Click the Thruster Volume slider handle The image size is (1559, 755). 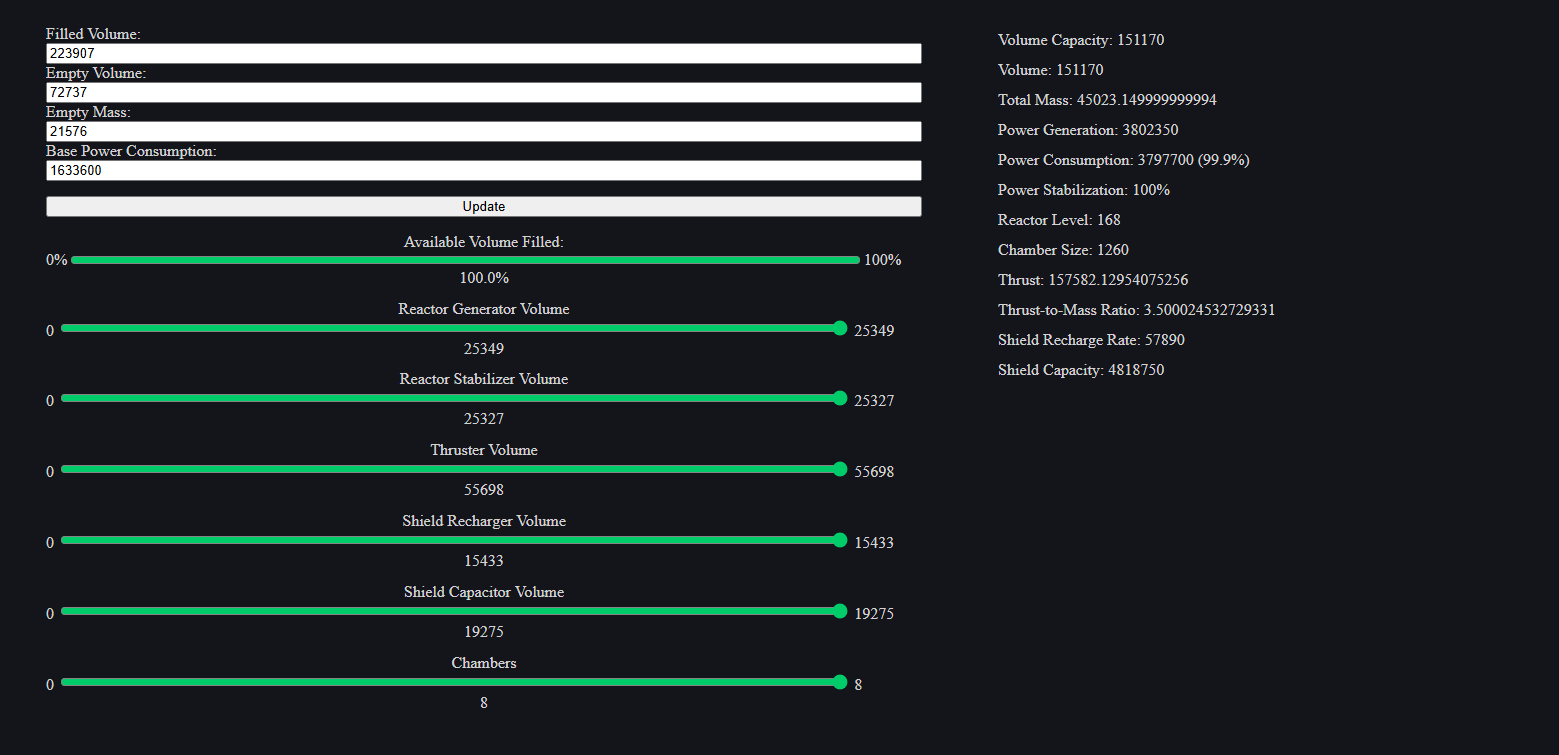pos(840,469)
